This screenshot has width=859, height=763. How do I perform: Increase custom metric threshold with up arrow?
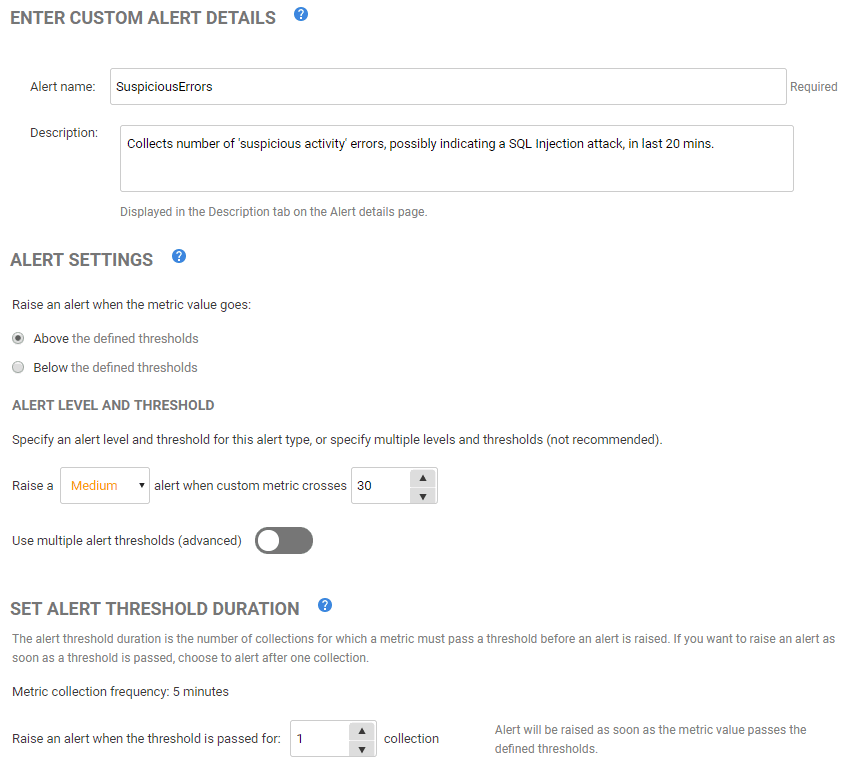tap(423, 478)
